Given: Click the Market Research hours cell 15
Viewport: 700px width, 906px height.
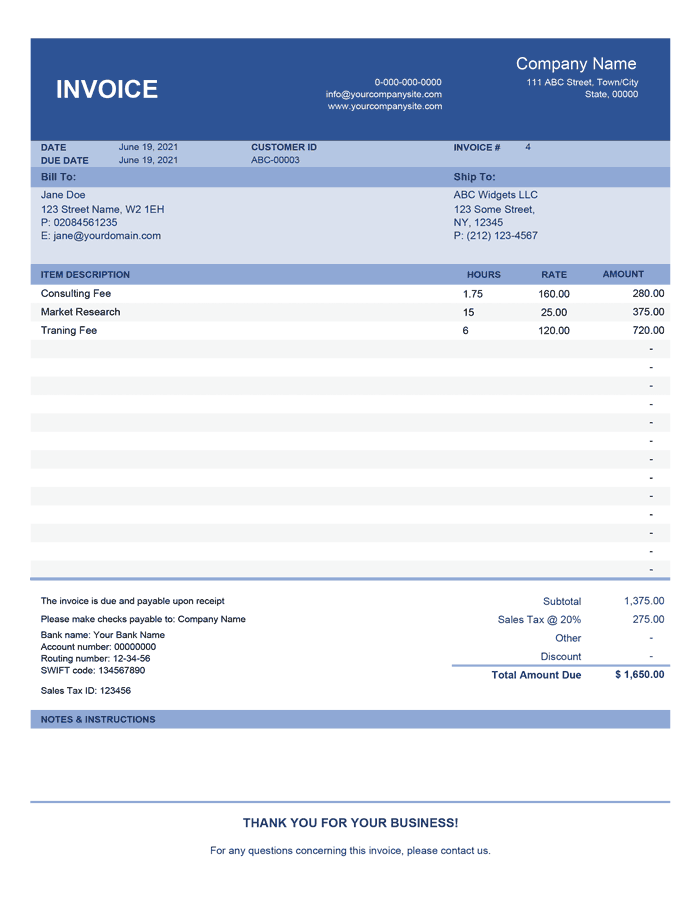Looking at the screenshot, I should coord(468,312).
